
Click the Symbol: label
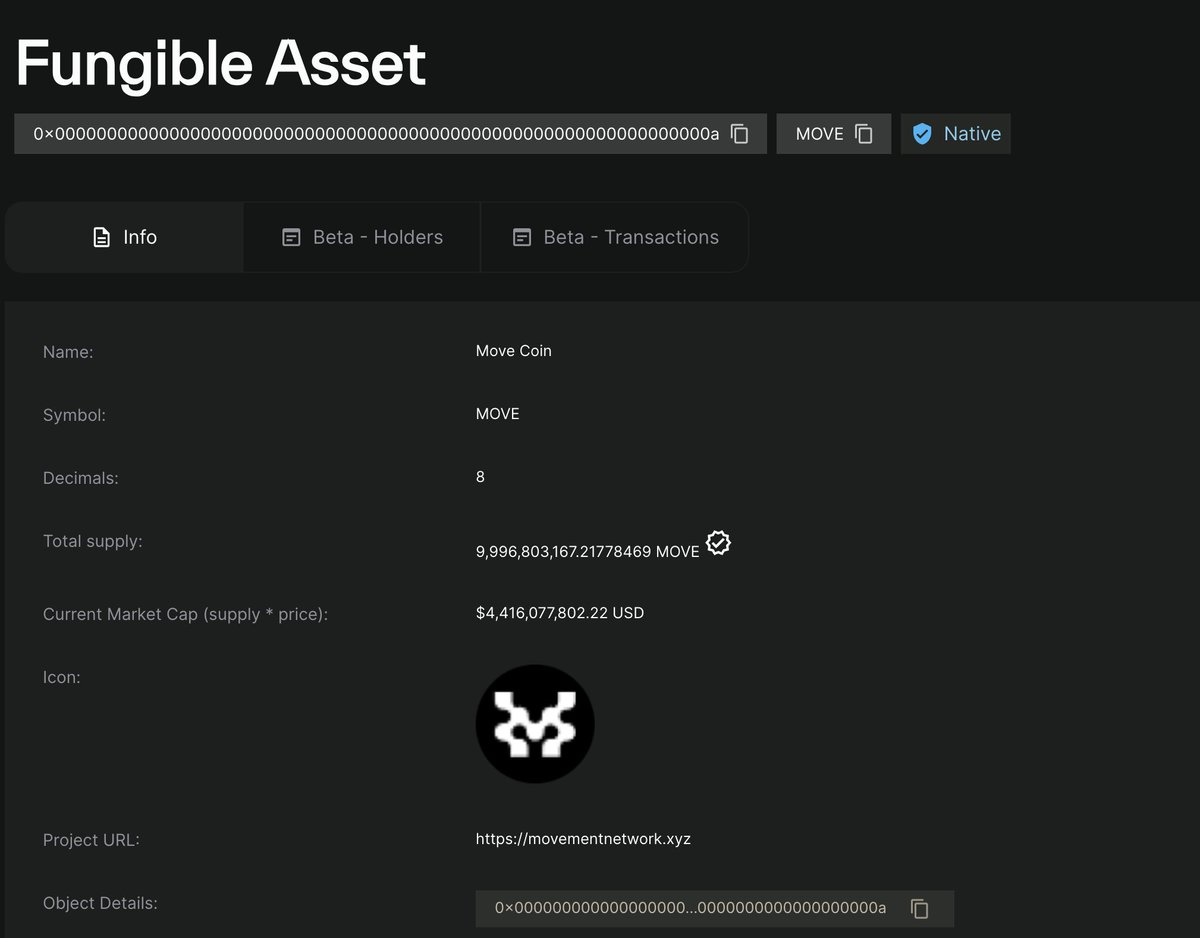tap(74, 415)
